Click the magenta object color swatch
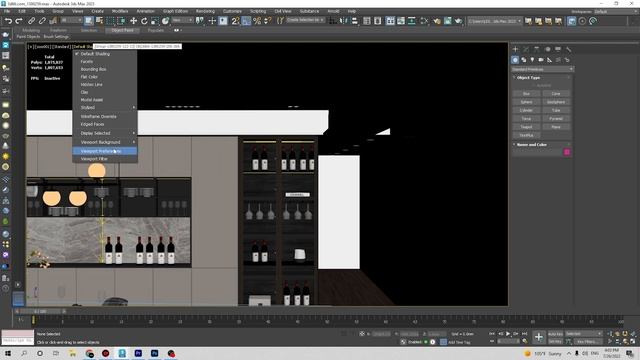640x360 pixels. (567, 152)
